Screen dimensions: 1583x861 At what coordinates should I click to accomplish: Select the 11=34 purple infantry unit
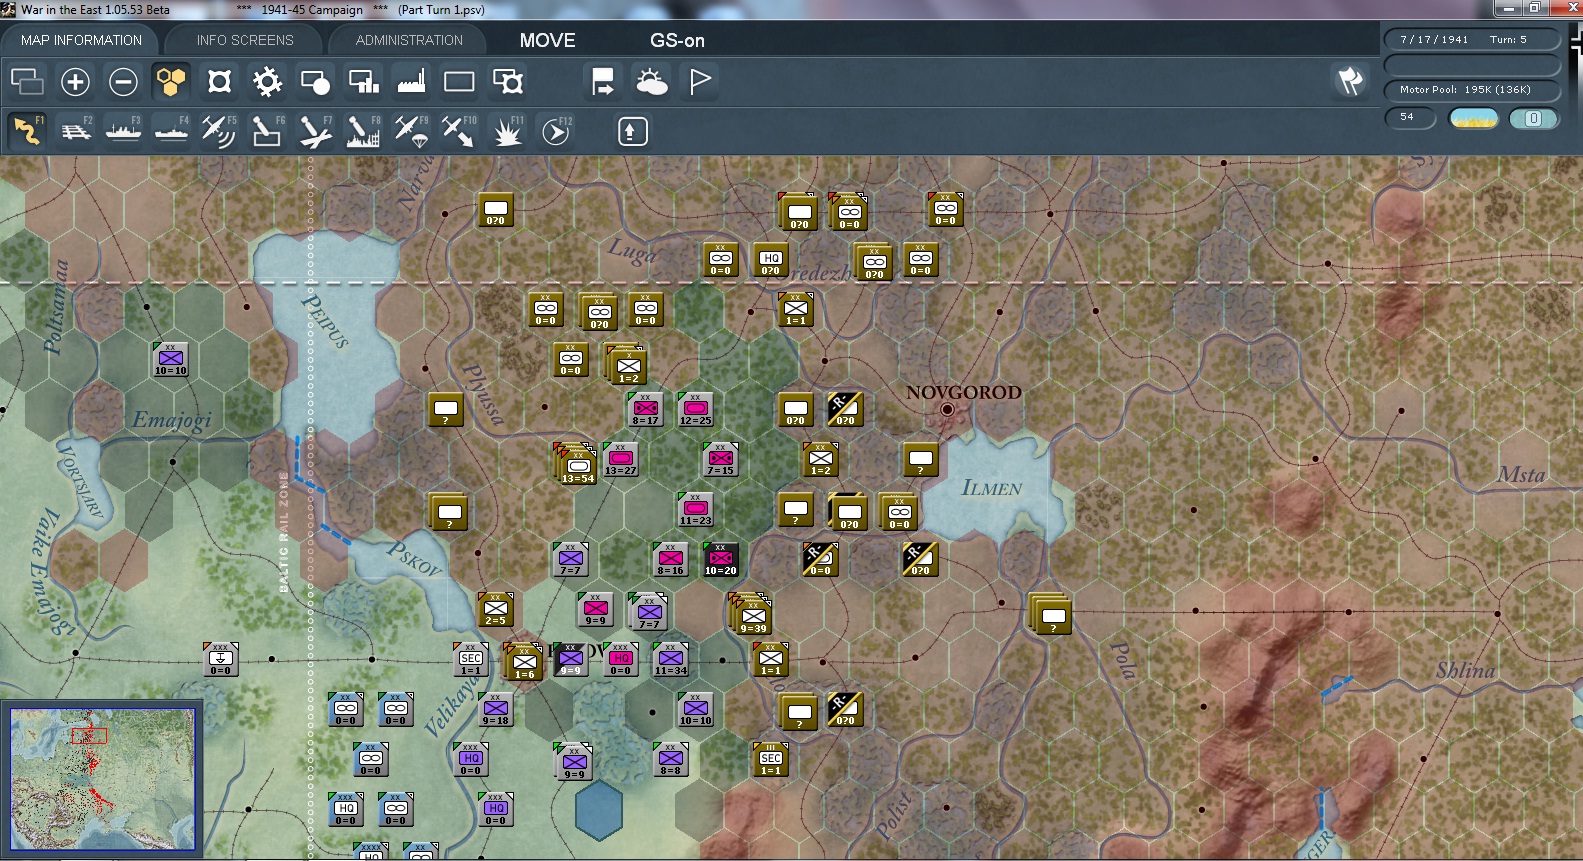click(x=670, y=659)
